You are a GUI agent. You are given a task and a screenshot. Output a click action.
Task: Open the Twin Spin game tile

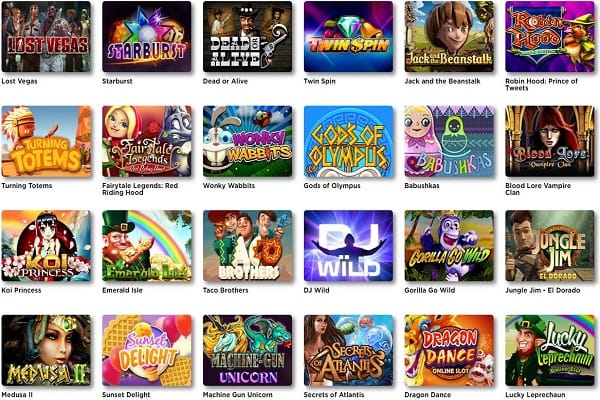349,37
